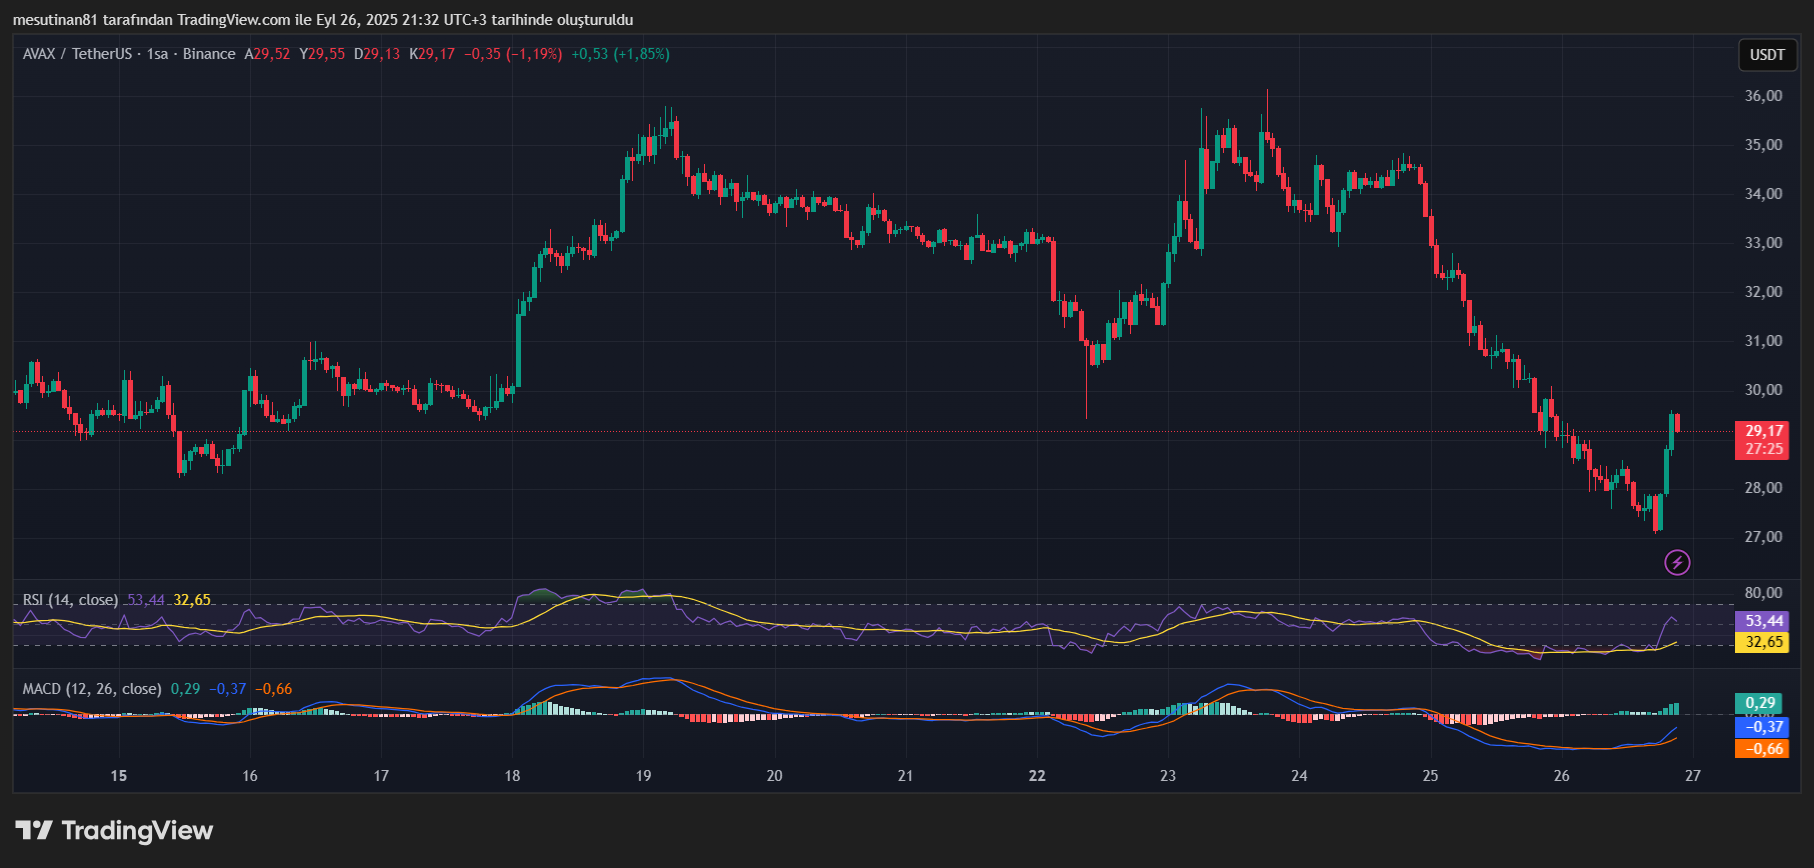Screen dimensions: 1814x868
Task: Click the purple lightning bolt icon
Action: tap(1677, 563)
